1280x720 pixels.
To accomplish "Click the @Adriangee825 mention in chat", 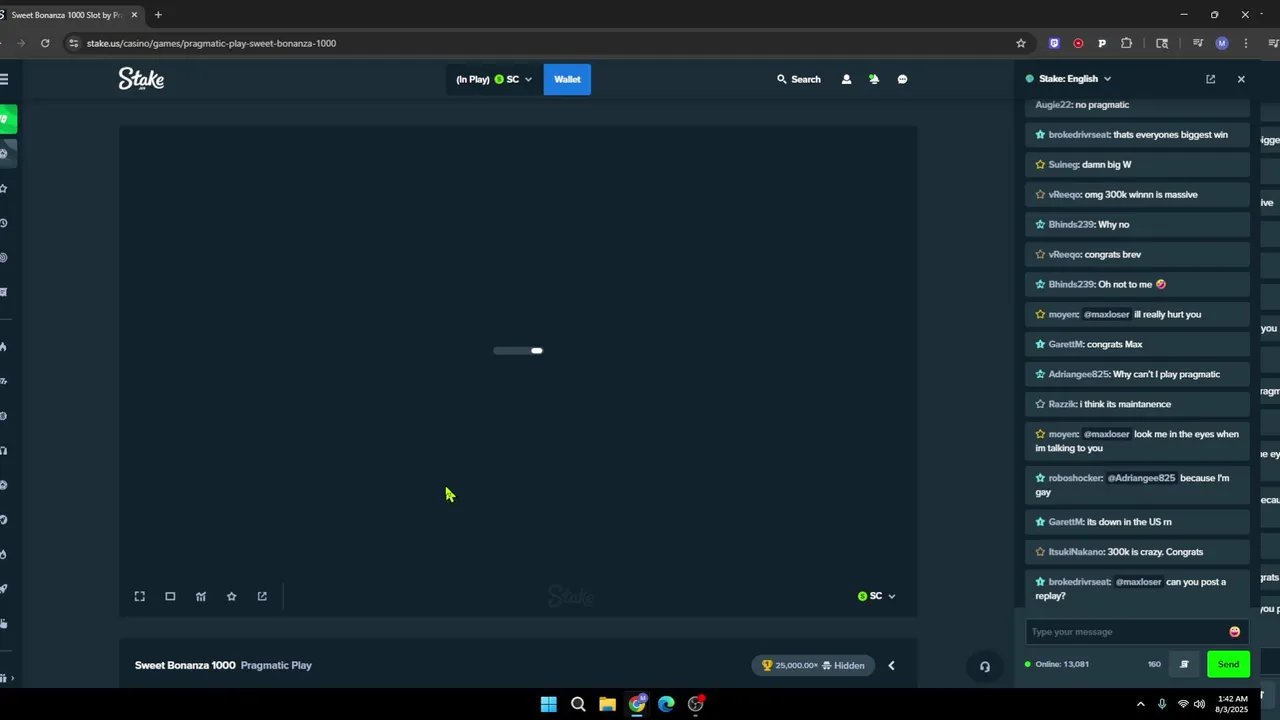I will (x=1141, y=478).
